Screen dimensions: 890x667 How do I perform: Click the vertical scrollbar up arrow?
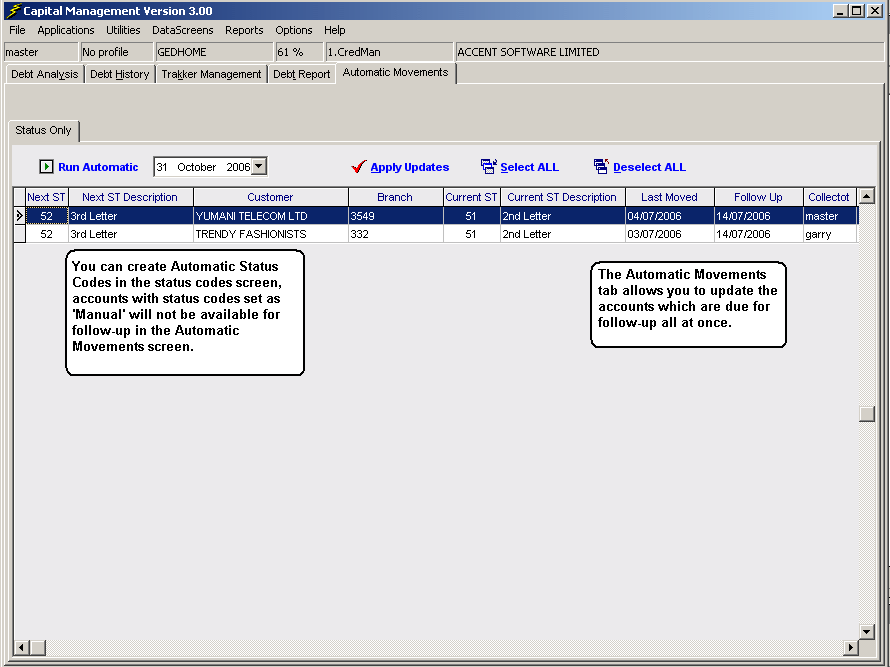click(x=867, y=196)
